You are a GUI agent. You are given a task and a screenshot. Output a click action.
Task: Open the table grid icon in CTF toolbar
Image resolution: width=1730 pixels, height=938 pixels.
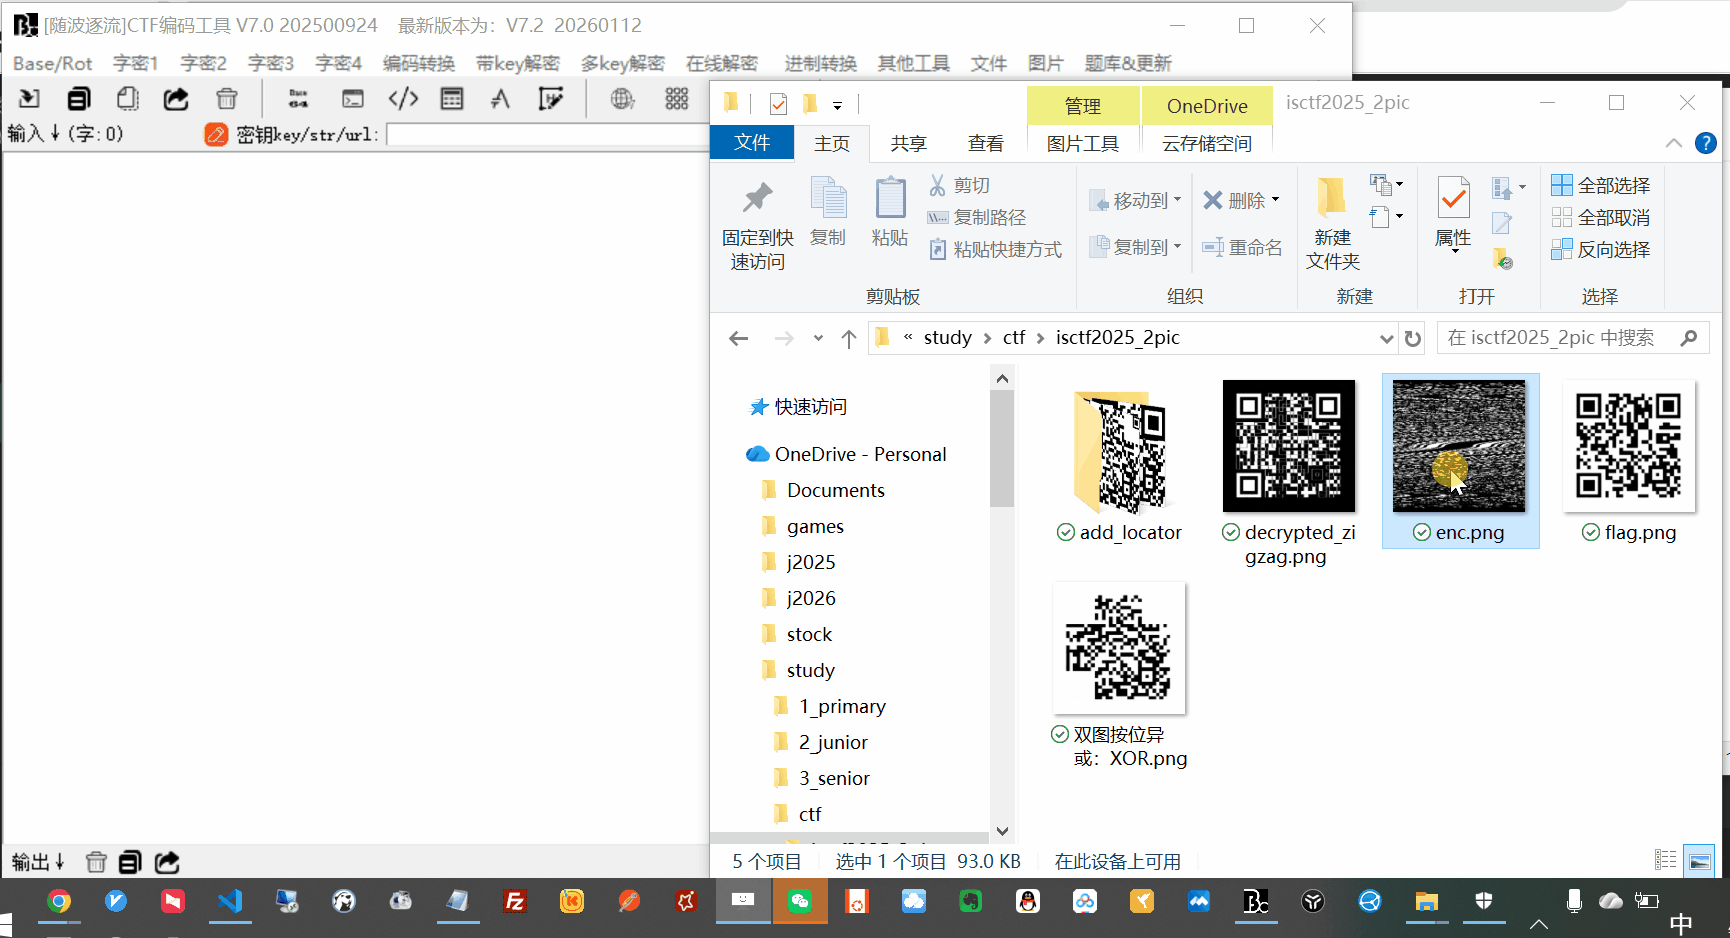point(452,98)
